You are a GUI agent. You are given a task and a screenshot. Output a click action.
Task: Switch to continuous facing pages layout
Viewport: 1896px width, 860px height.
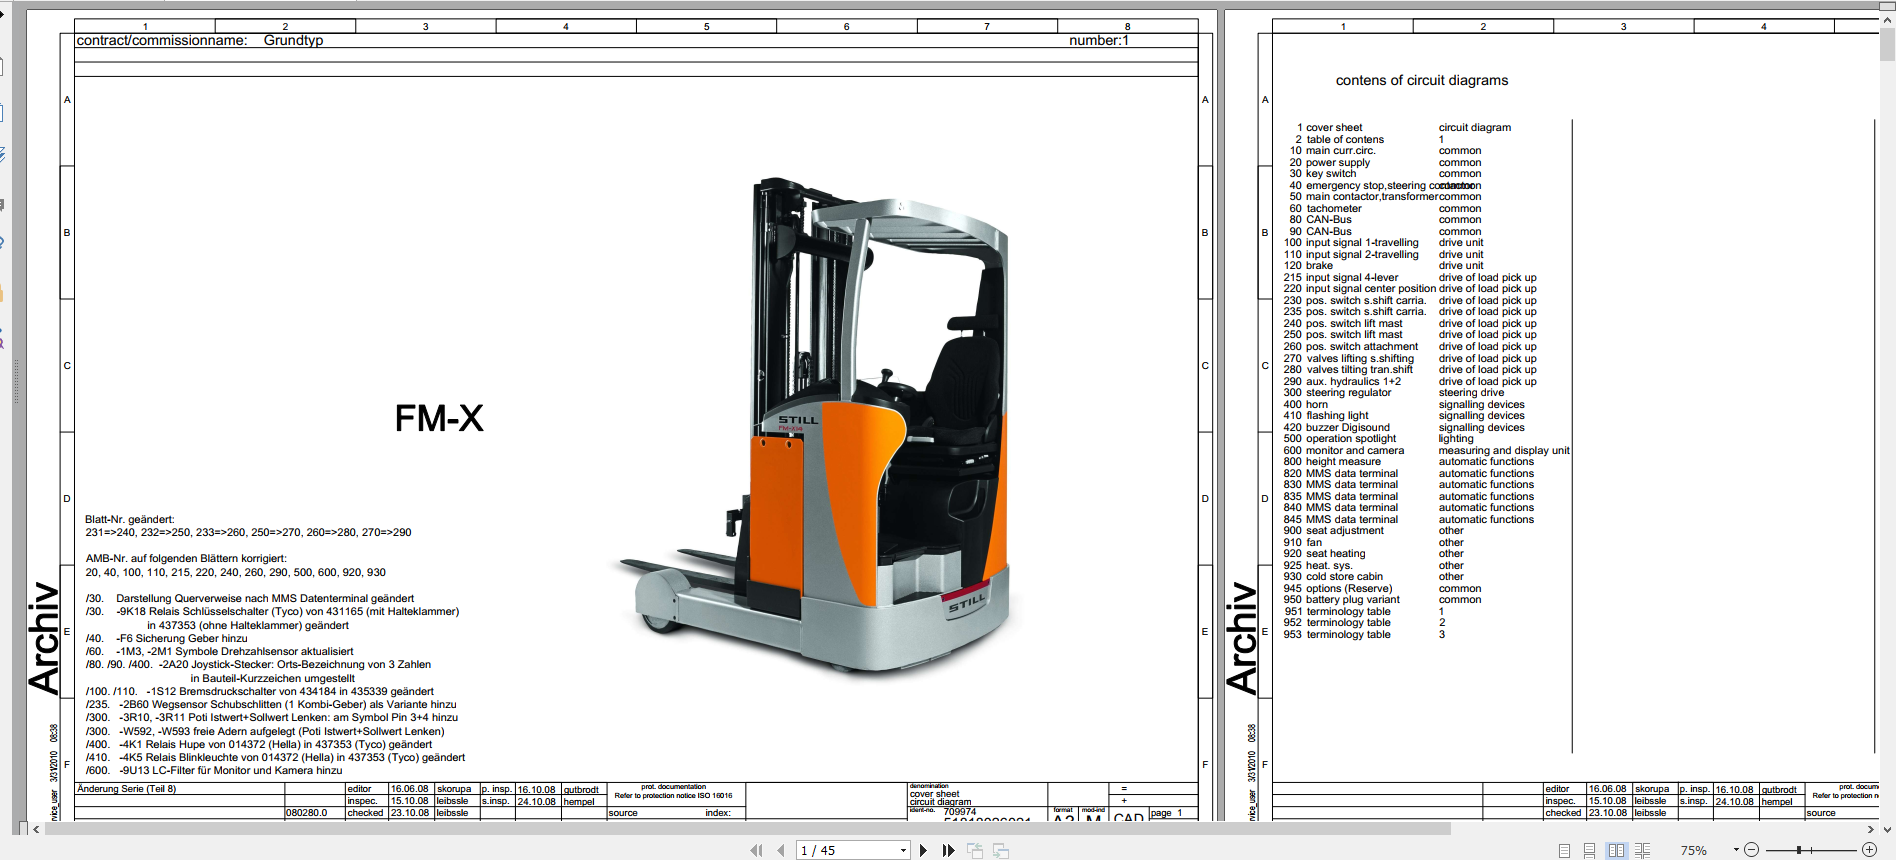pyautogui.click(x=1643, y=851)
